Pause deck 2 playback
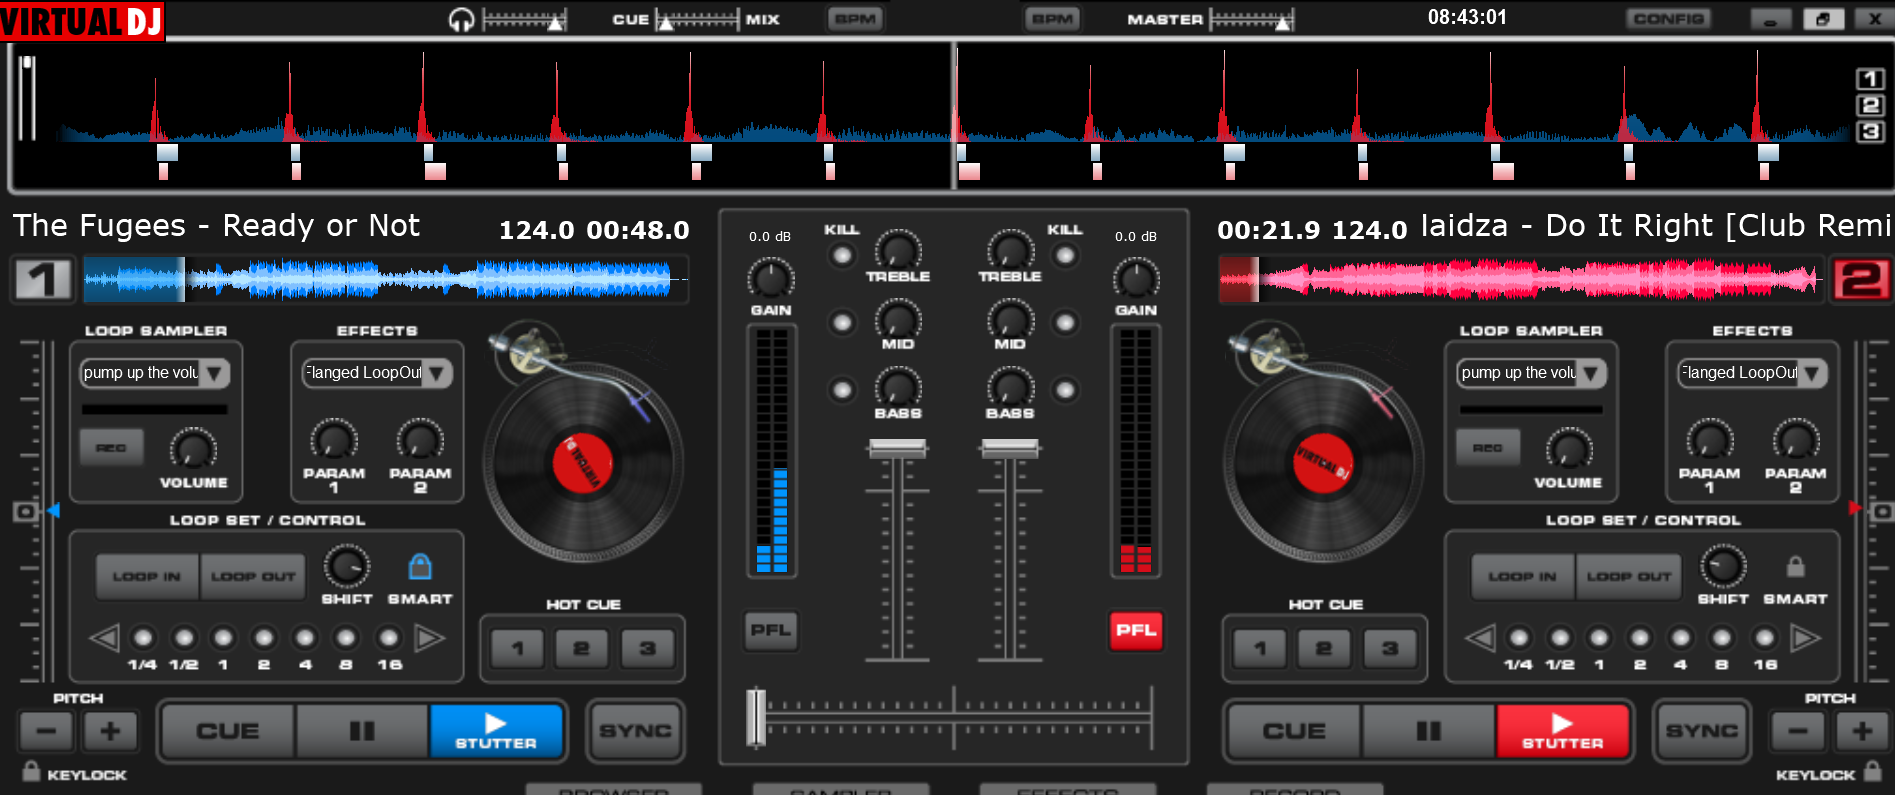1895x795 pixels. coord(1429,731)
